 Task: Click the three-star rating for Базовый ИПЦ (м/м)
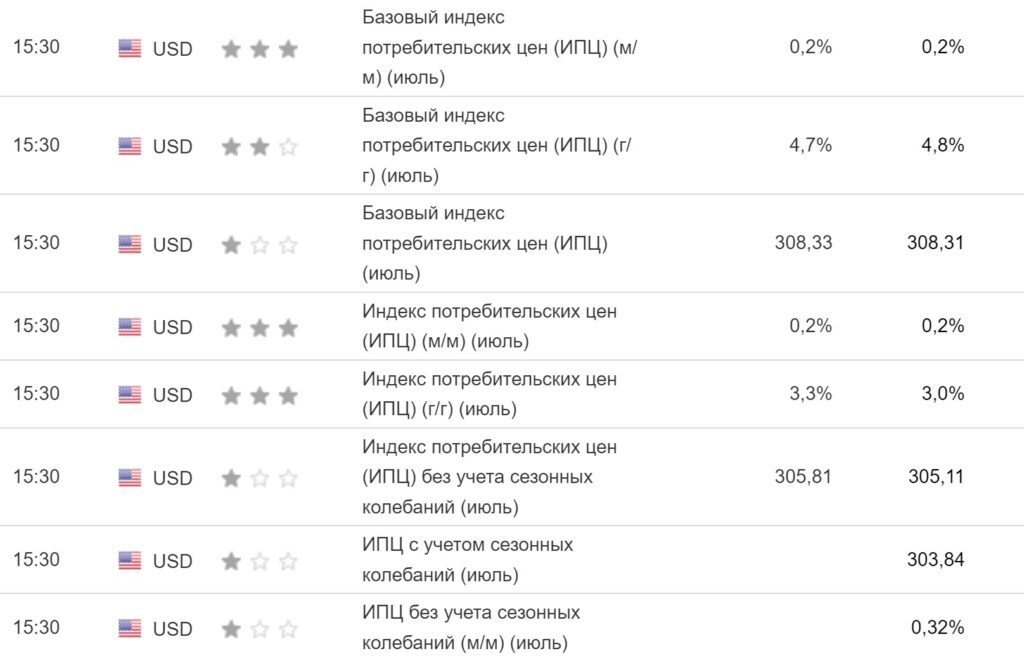click(x=259, y=48)
